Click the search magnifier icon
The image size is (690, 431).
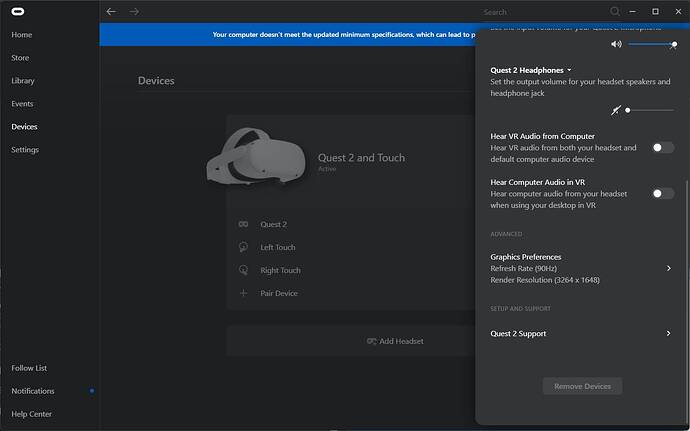pyautogui.click(x=615, y=12)
